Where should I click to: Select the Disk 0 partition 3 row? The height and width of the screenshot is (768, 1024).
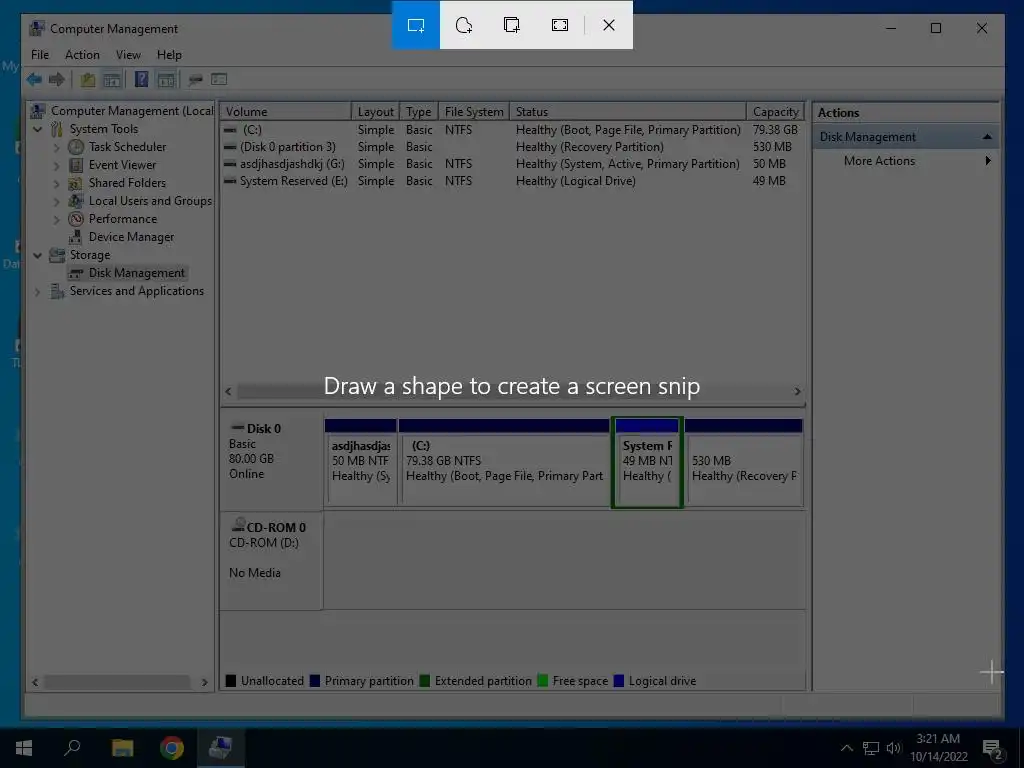tap(513, 147)
